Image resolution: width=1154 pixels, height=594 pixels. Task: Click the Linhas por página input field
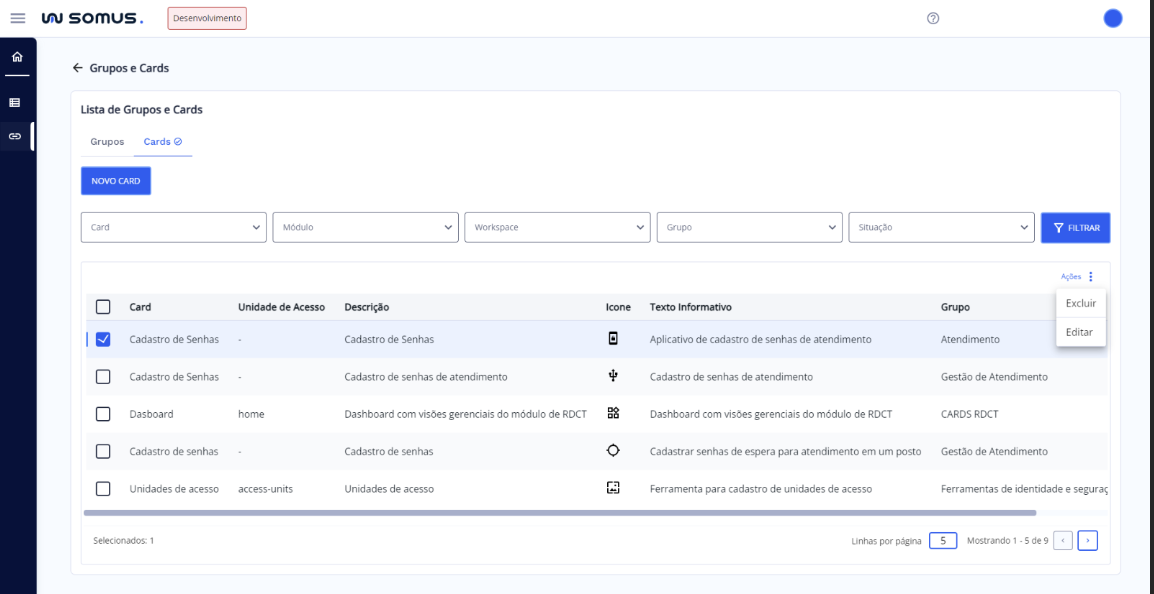point(942,540)
